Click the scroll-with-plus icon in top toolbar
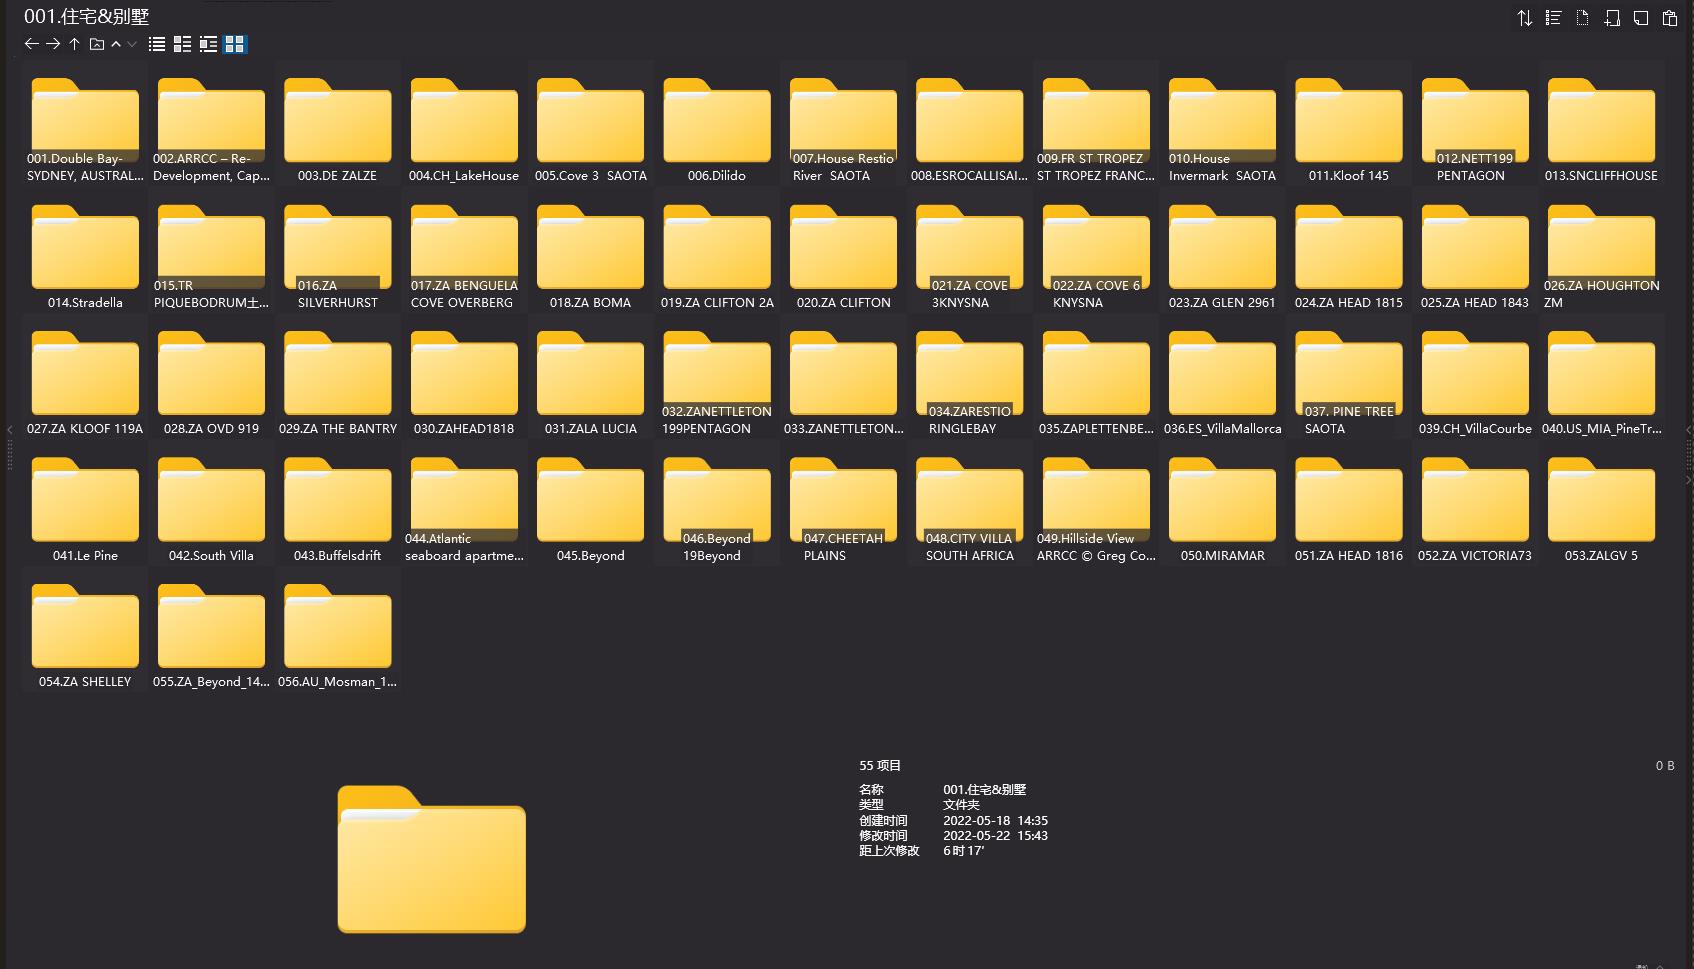 1611,18
